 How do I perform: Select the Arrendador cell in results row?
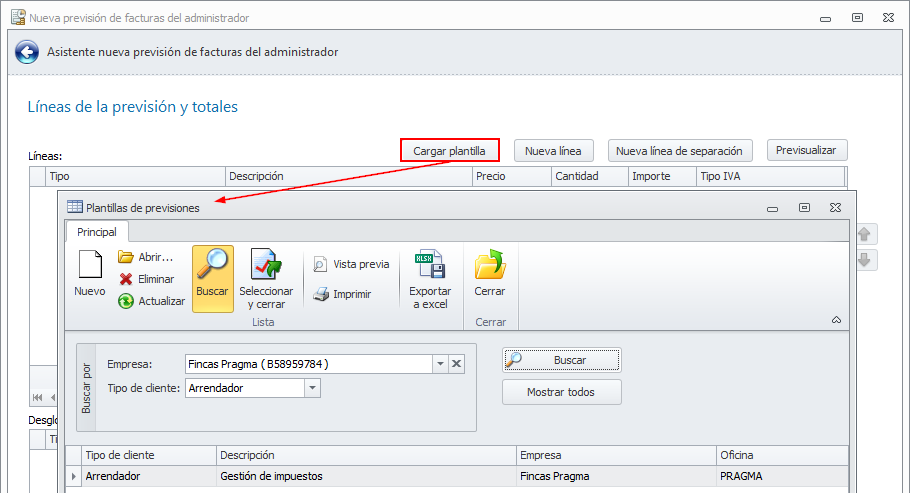[x=149, y=476]
